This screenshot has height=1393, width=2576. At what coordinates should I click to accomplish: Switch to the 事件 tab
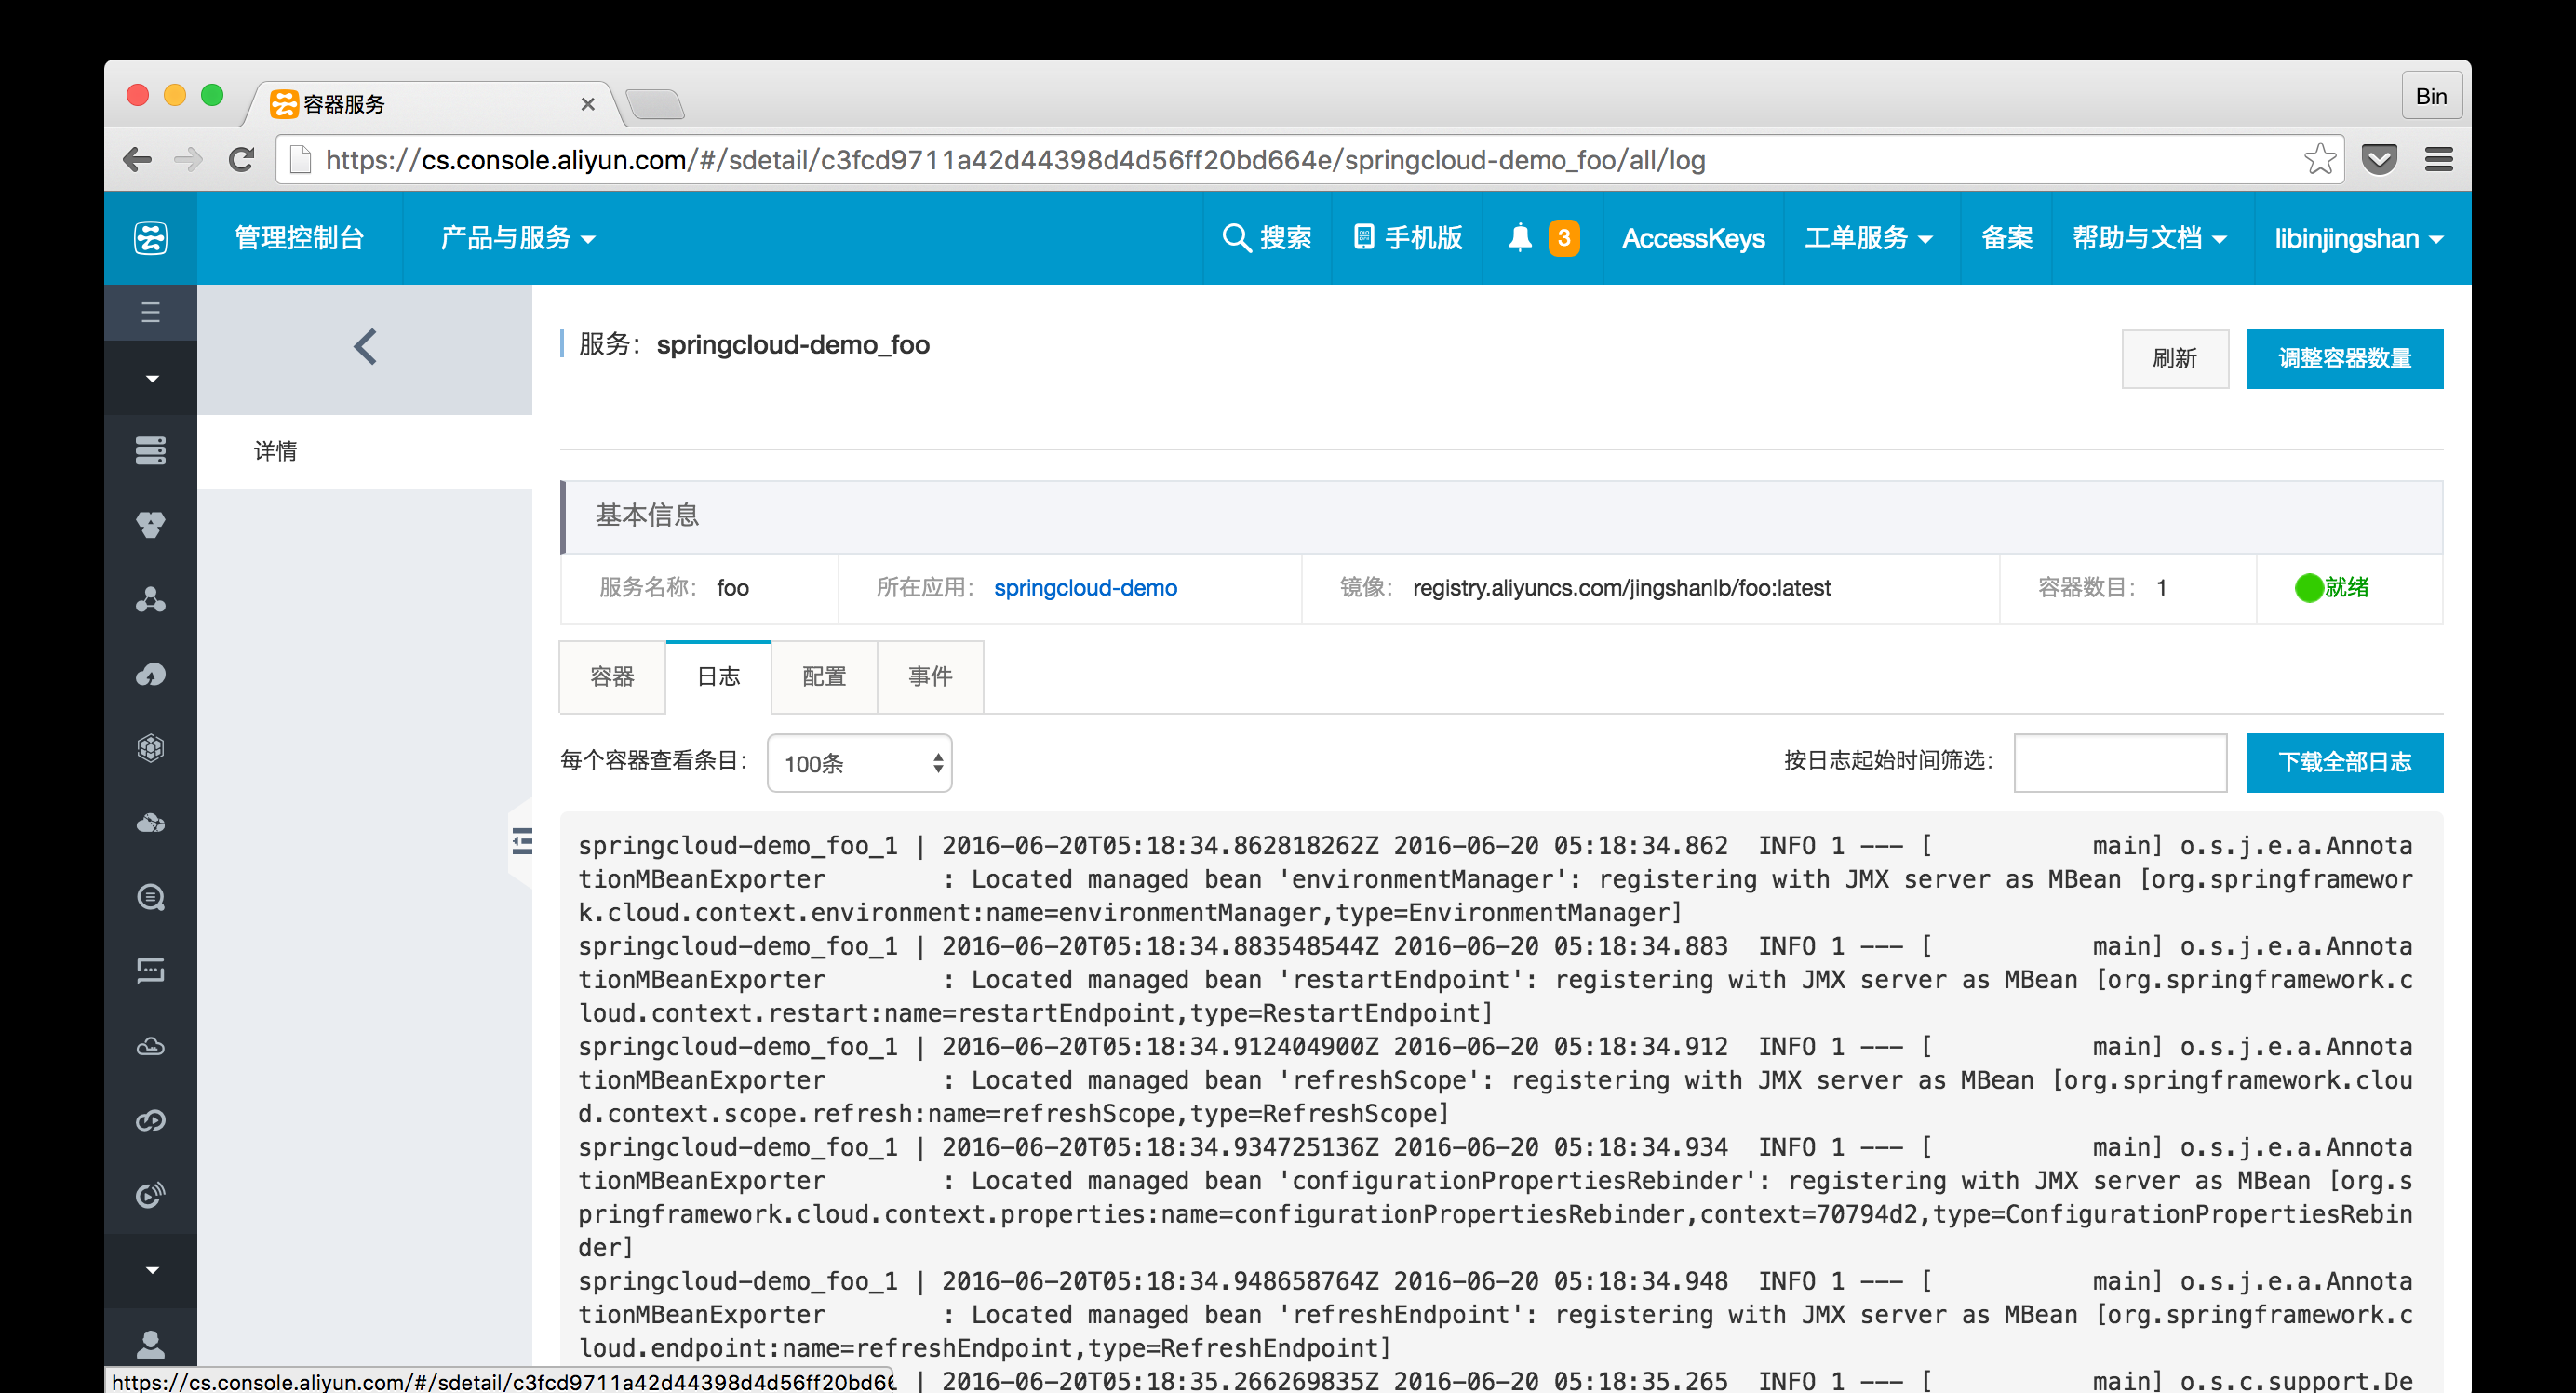pos(930,677)
